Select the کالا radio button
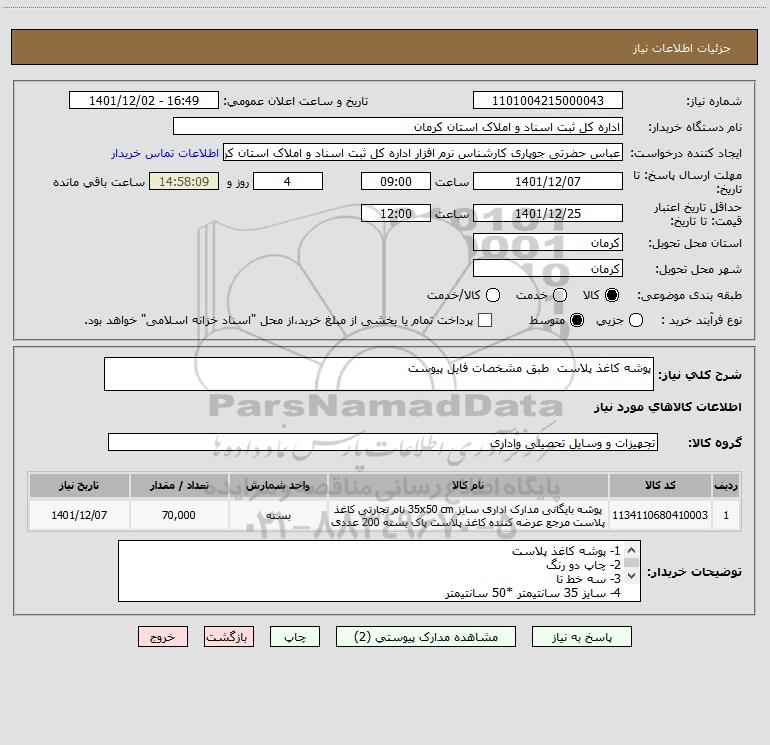This screenshot has height=745, width=770. pyautogui.click(x=612, y=295)
